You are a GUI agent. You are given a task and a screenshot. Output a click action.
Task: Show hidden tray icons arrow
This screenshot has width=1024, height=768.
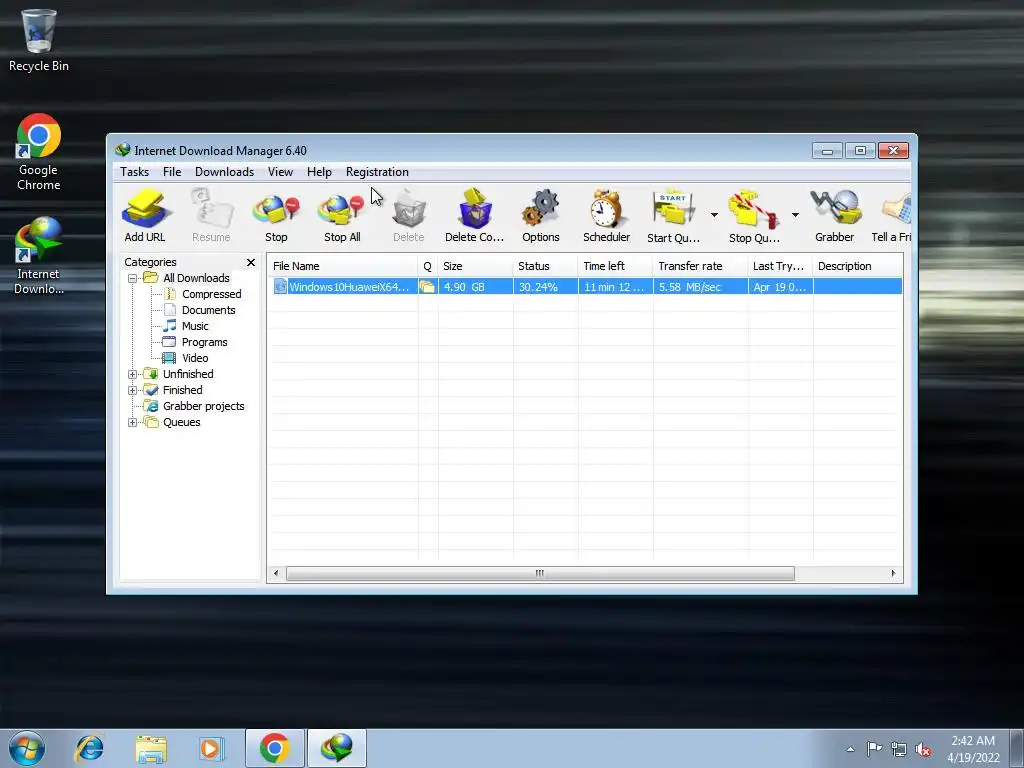pyautogui.click(x=850, y=749)
